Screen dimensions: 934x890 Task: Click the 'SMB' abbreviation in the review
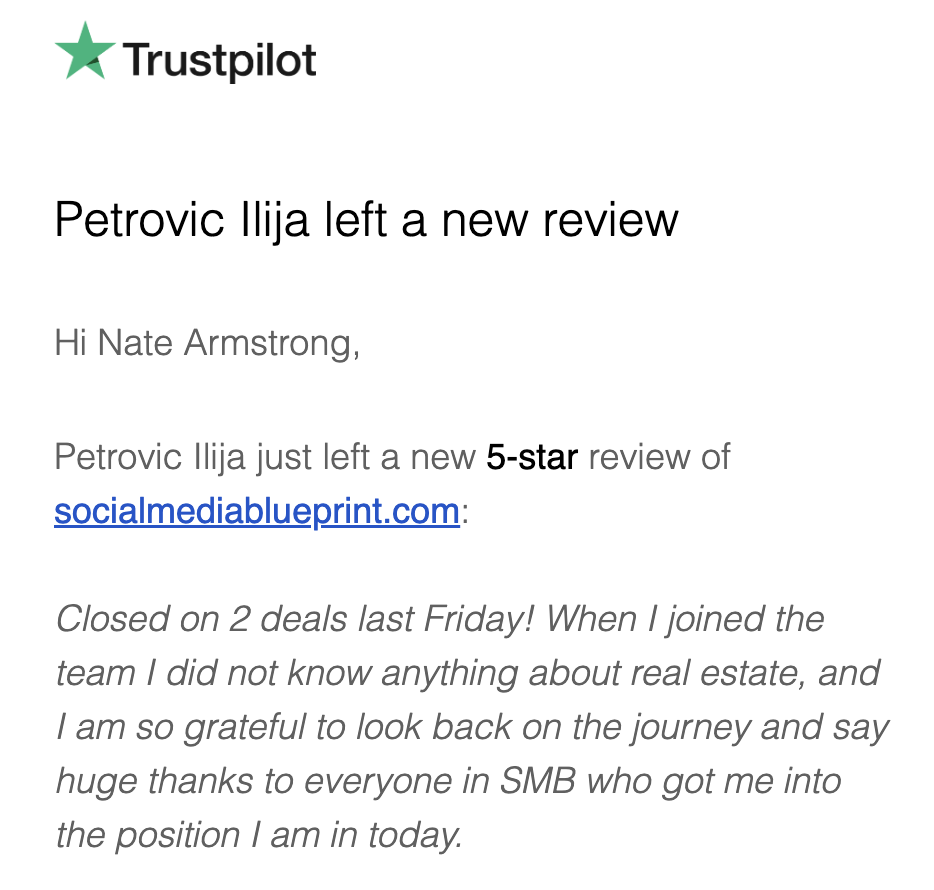click(x=538, y=781)
